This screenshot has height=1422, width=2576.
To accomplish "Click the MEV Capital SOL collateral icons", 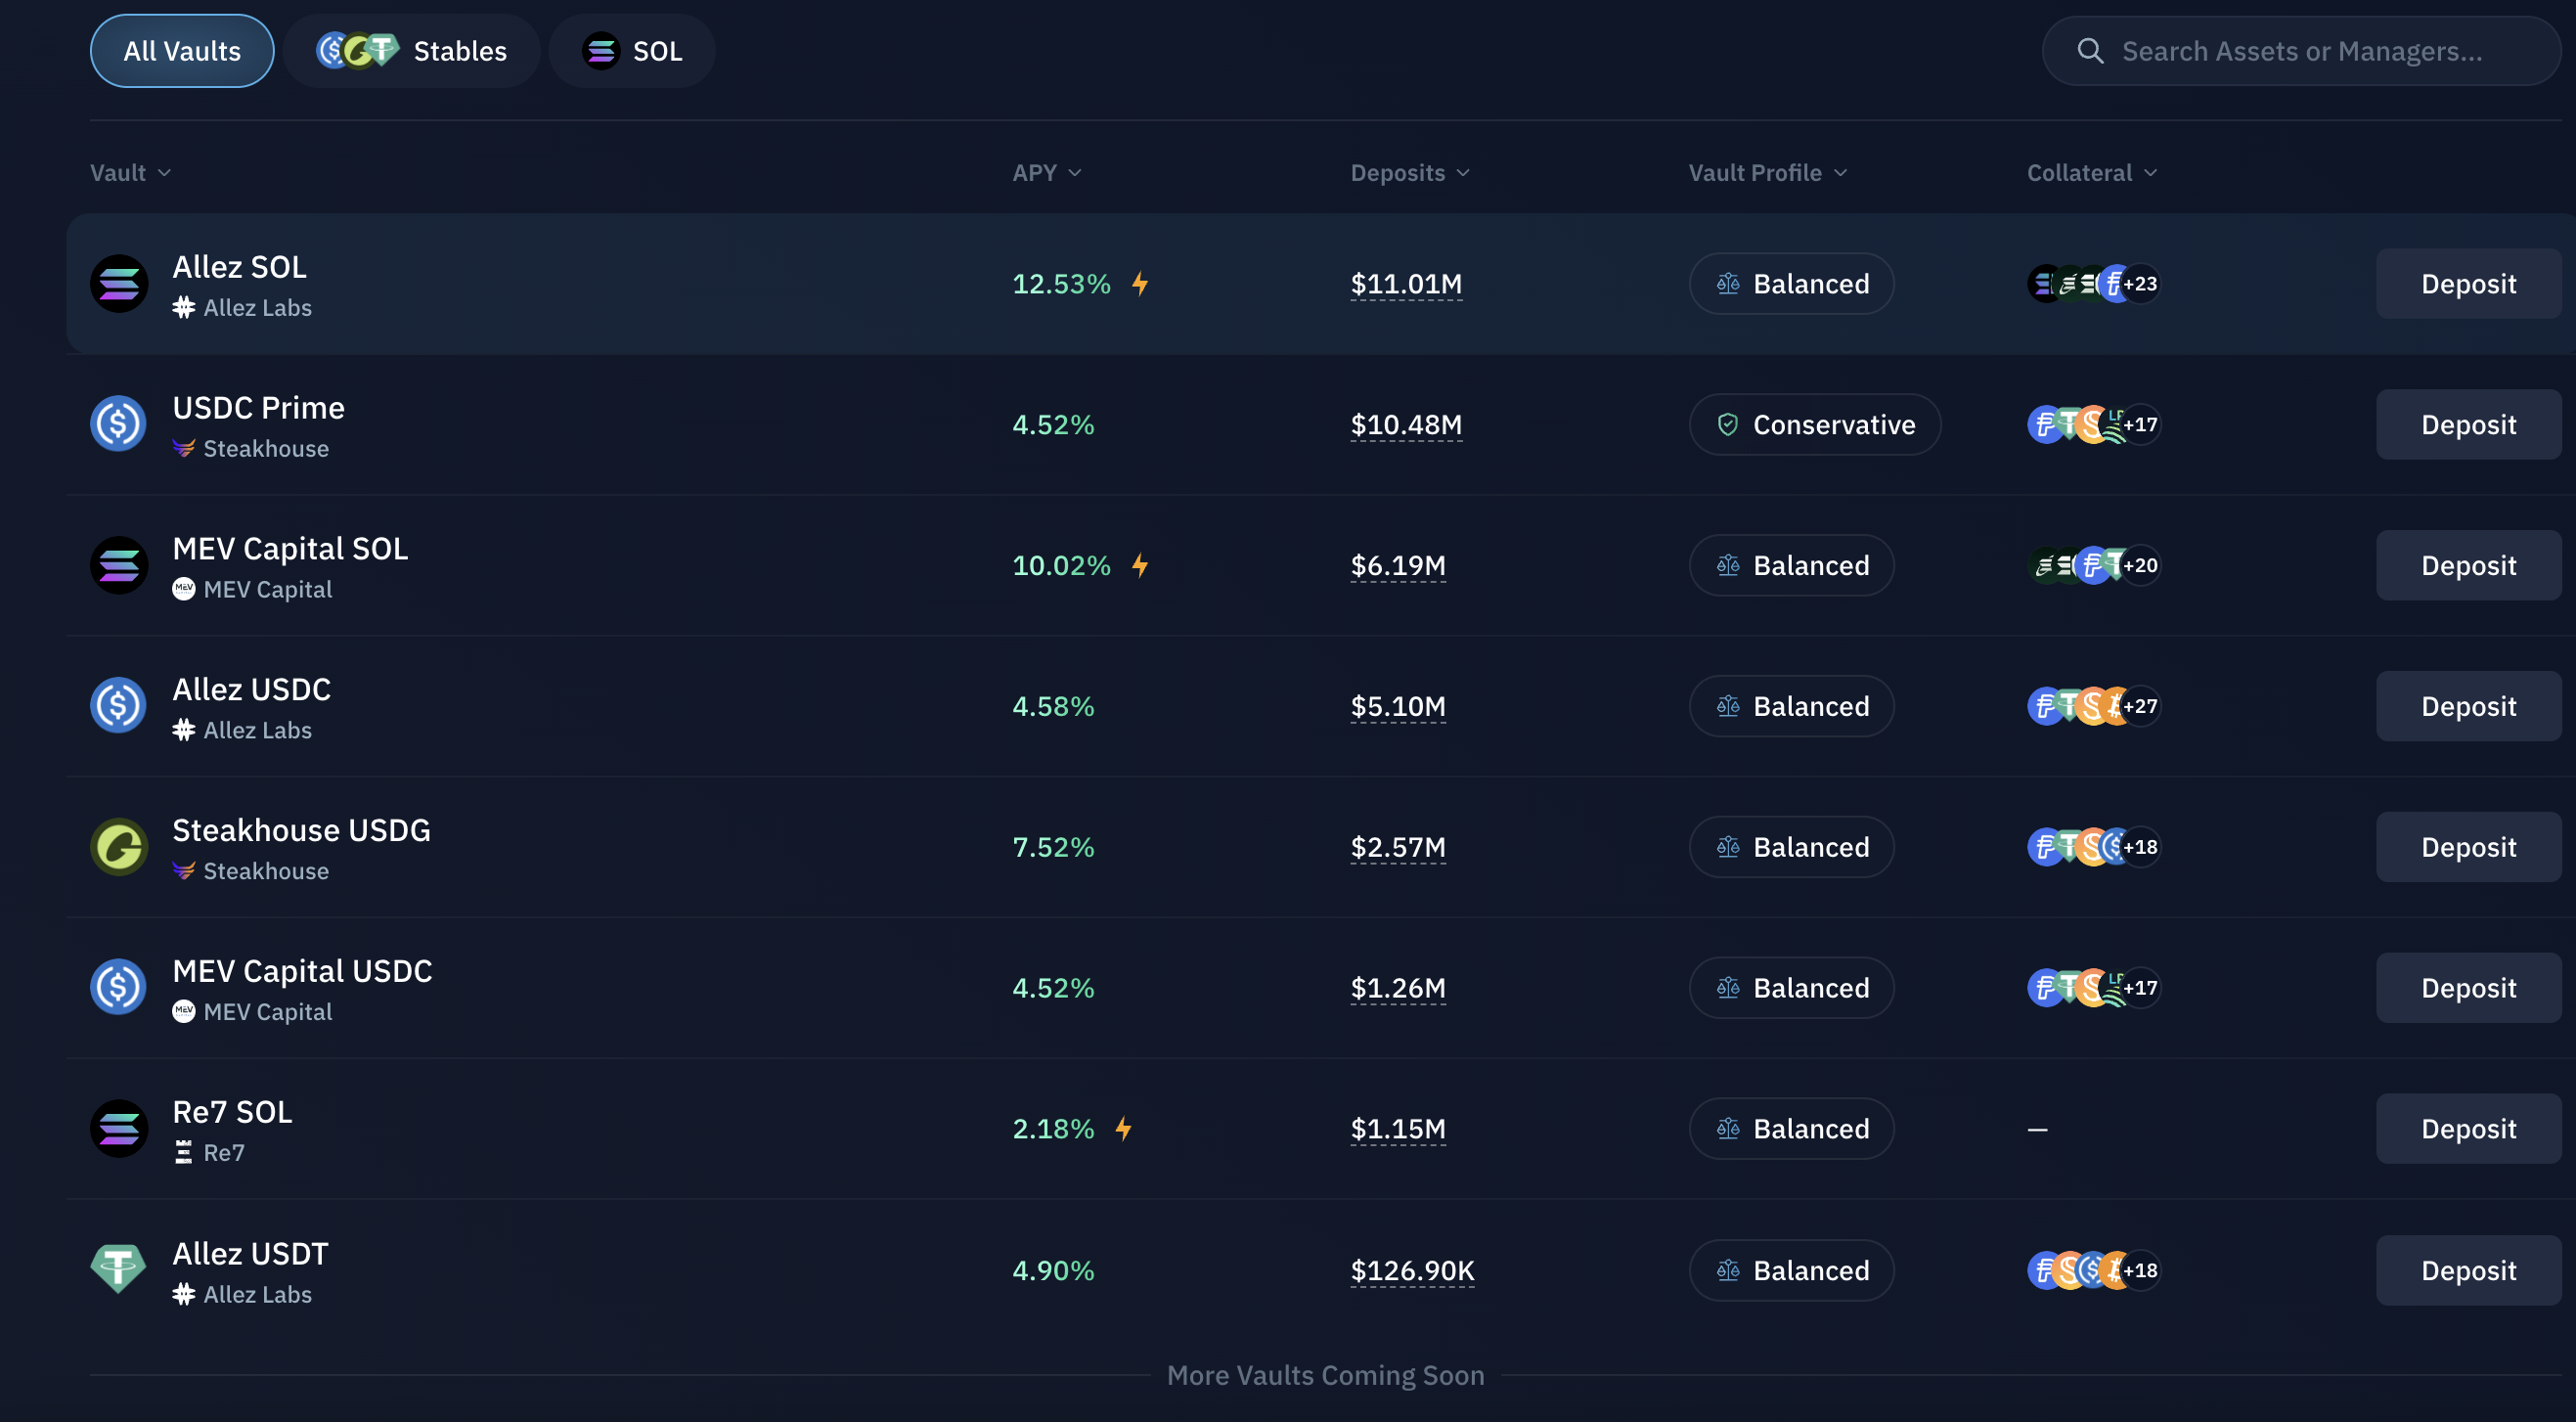I will tap(2093, 566).
